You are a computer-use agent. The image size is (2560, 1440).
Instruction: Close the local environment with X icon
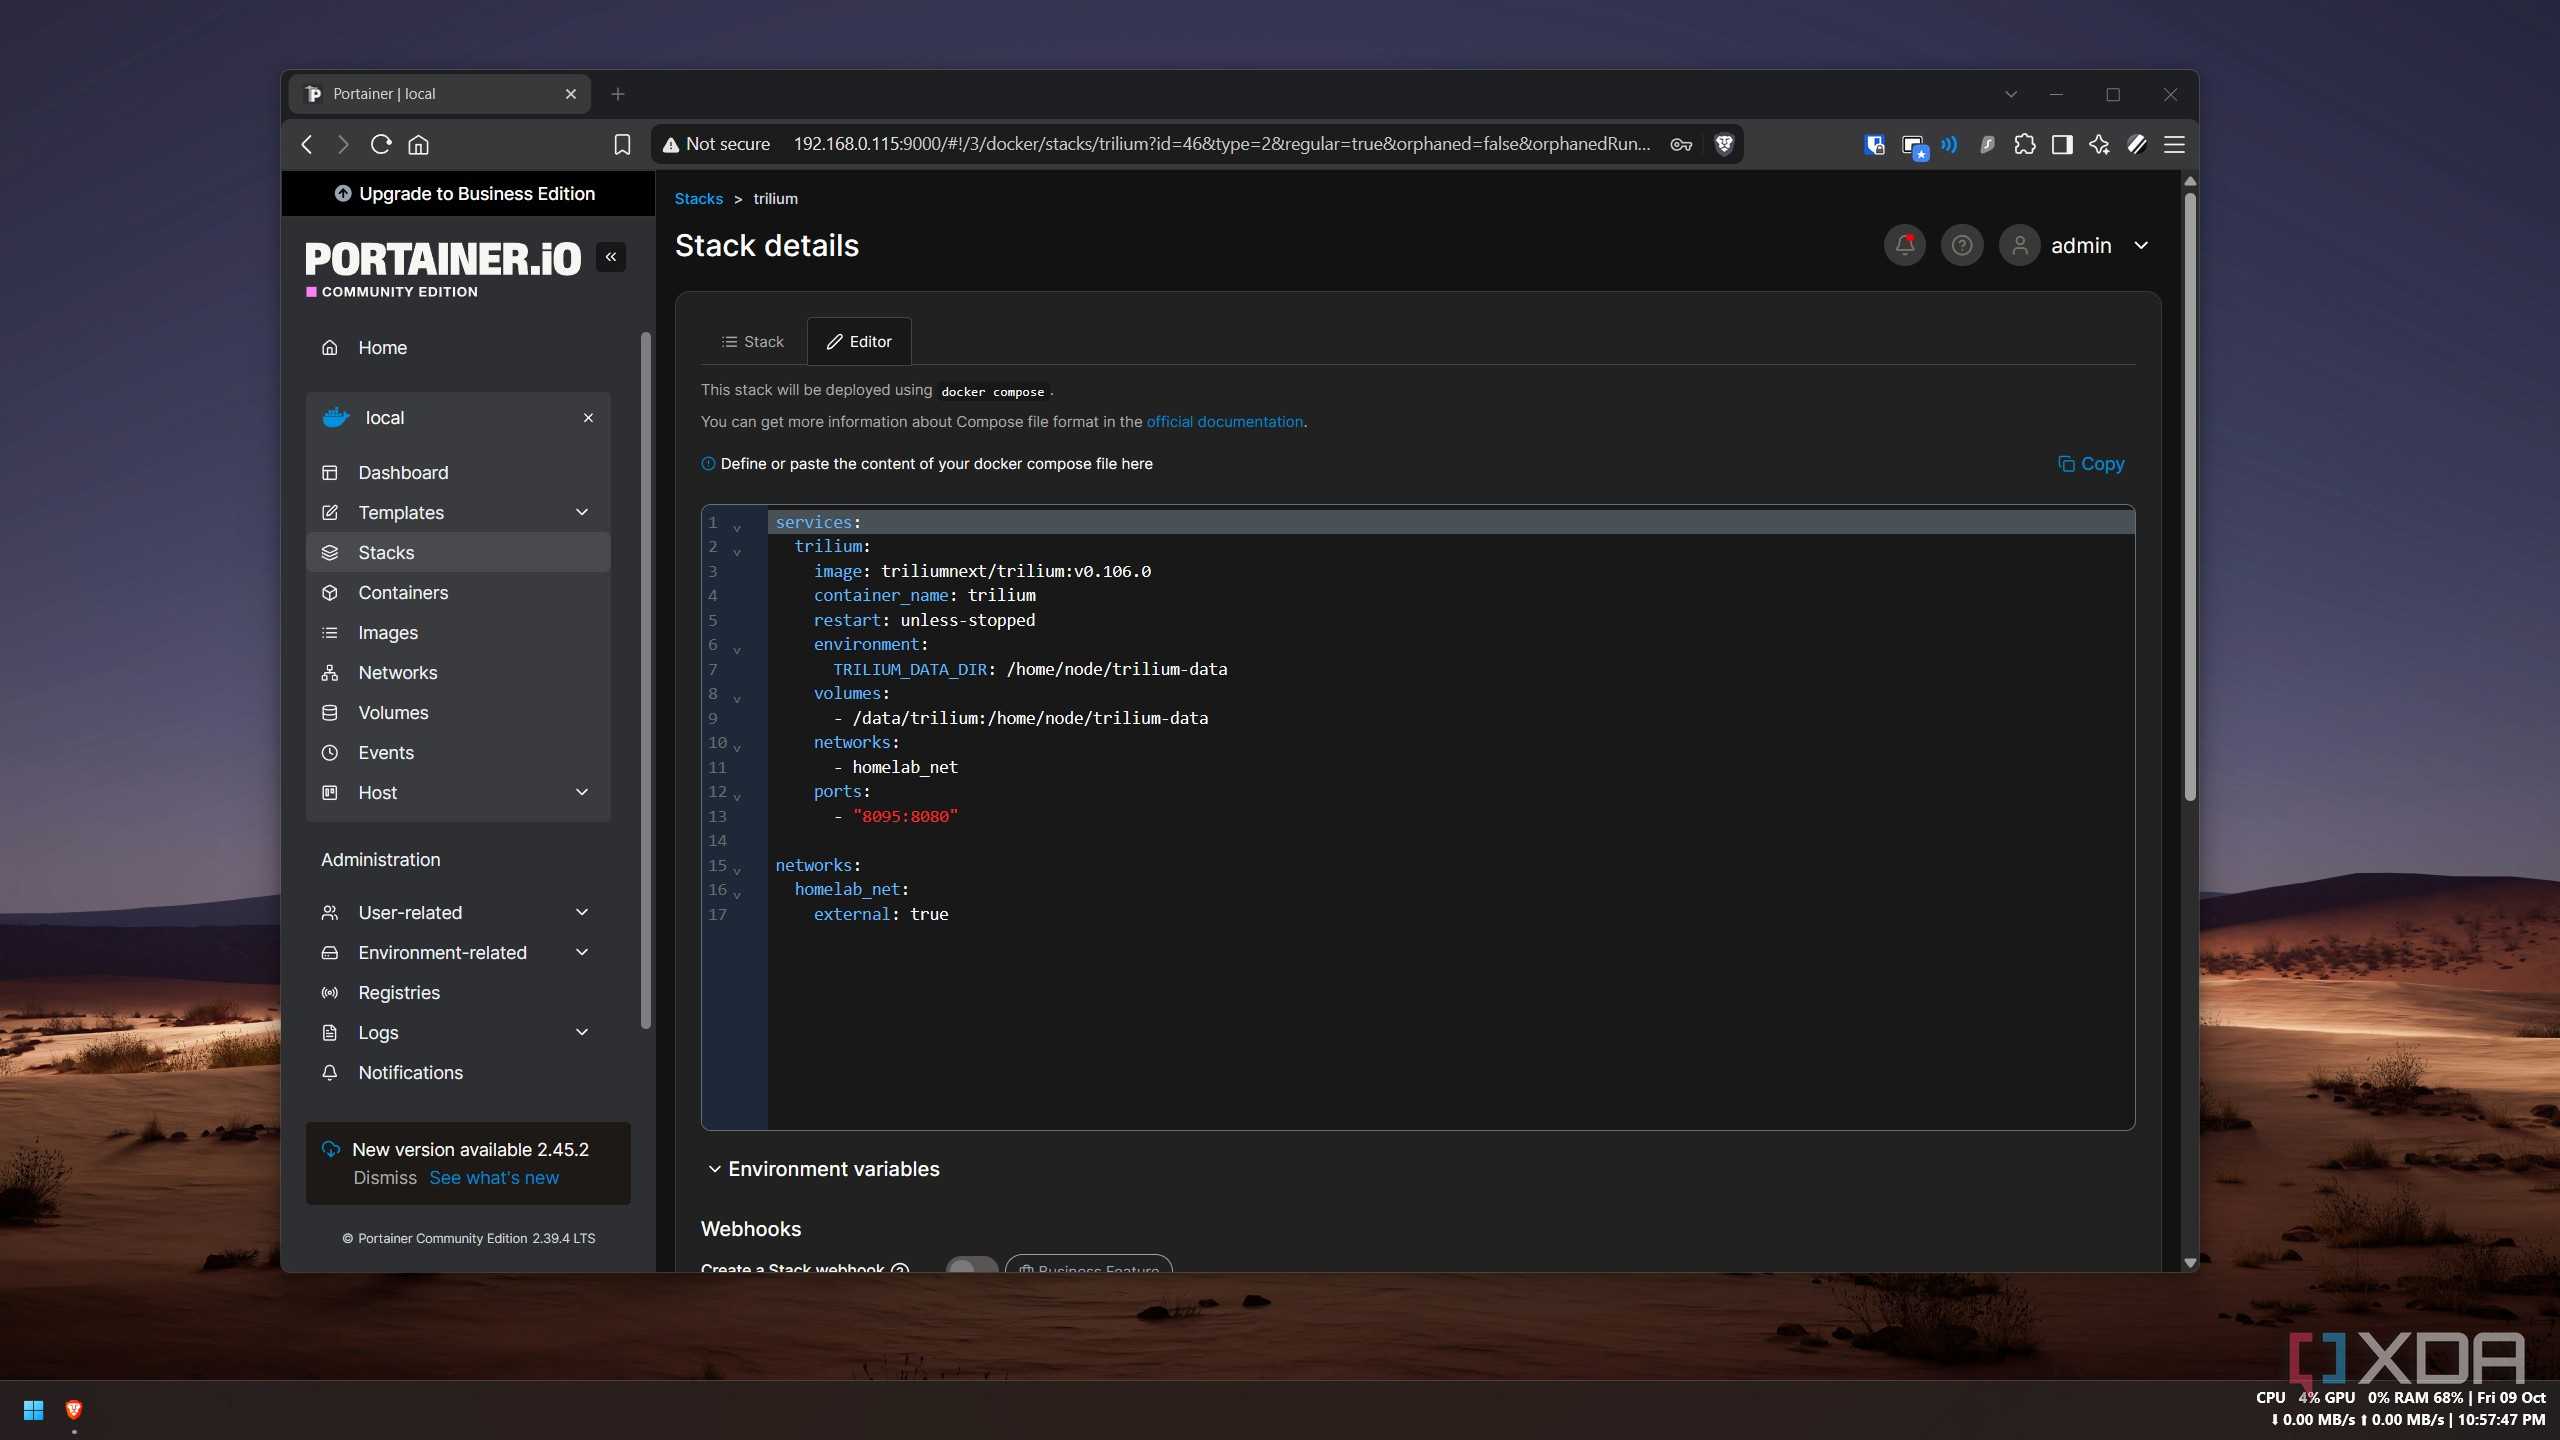pyautogui.click(x=588, y=418)
